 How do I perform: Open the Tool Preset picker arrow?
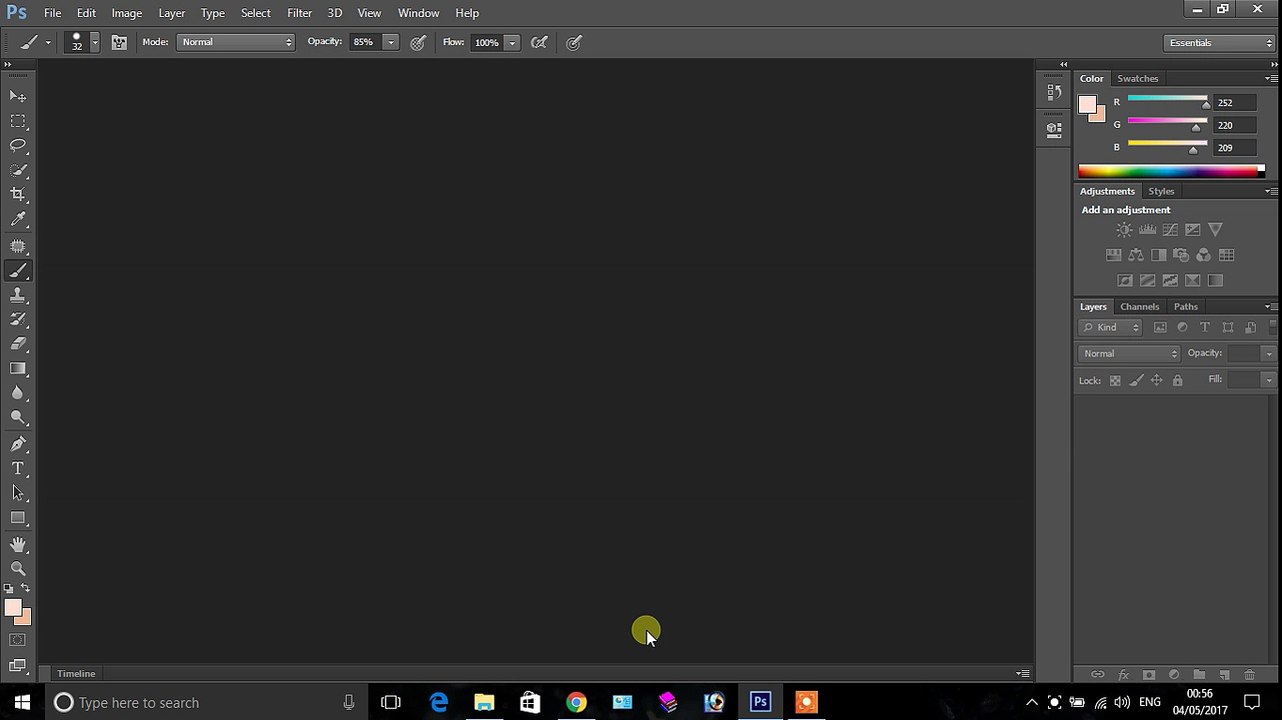point(47,42)
